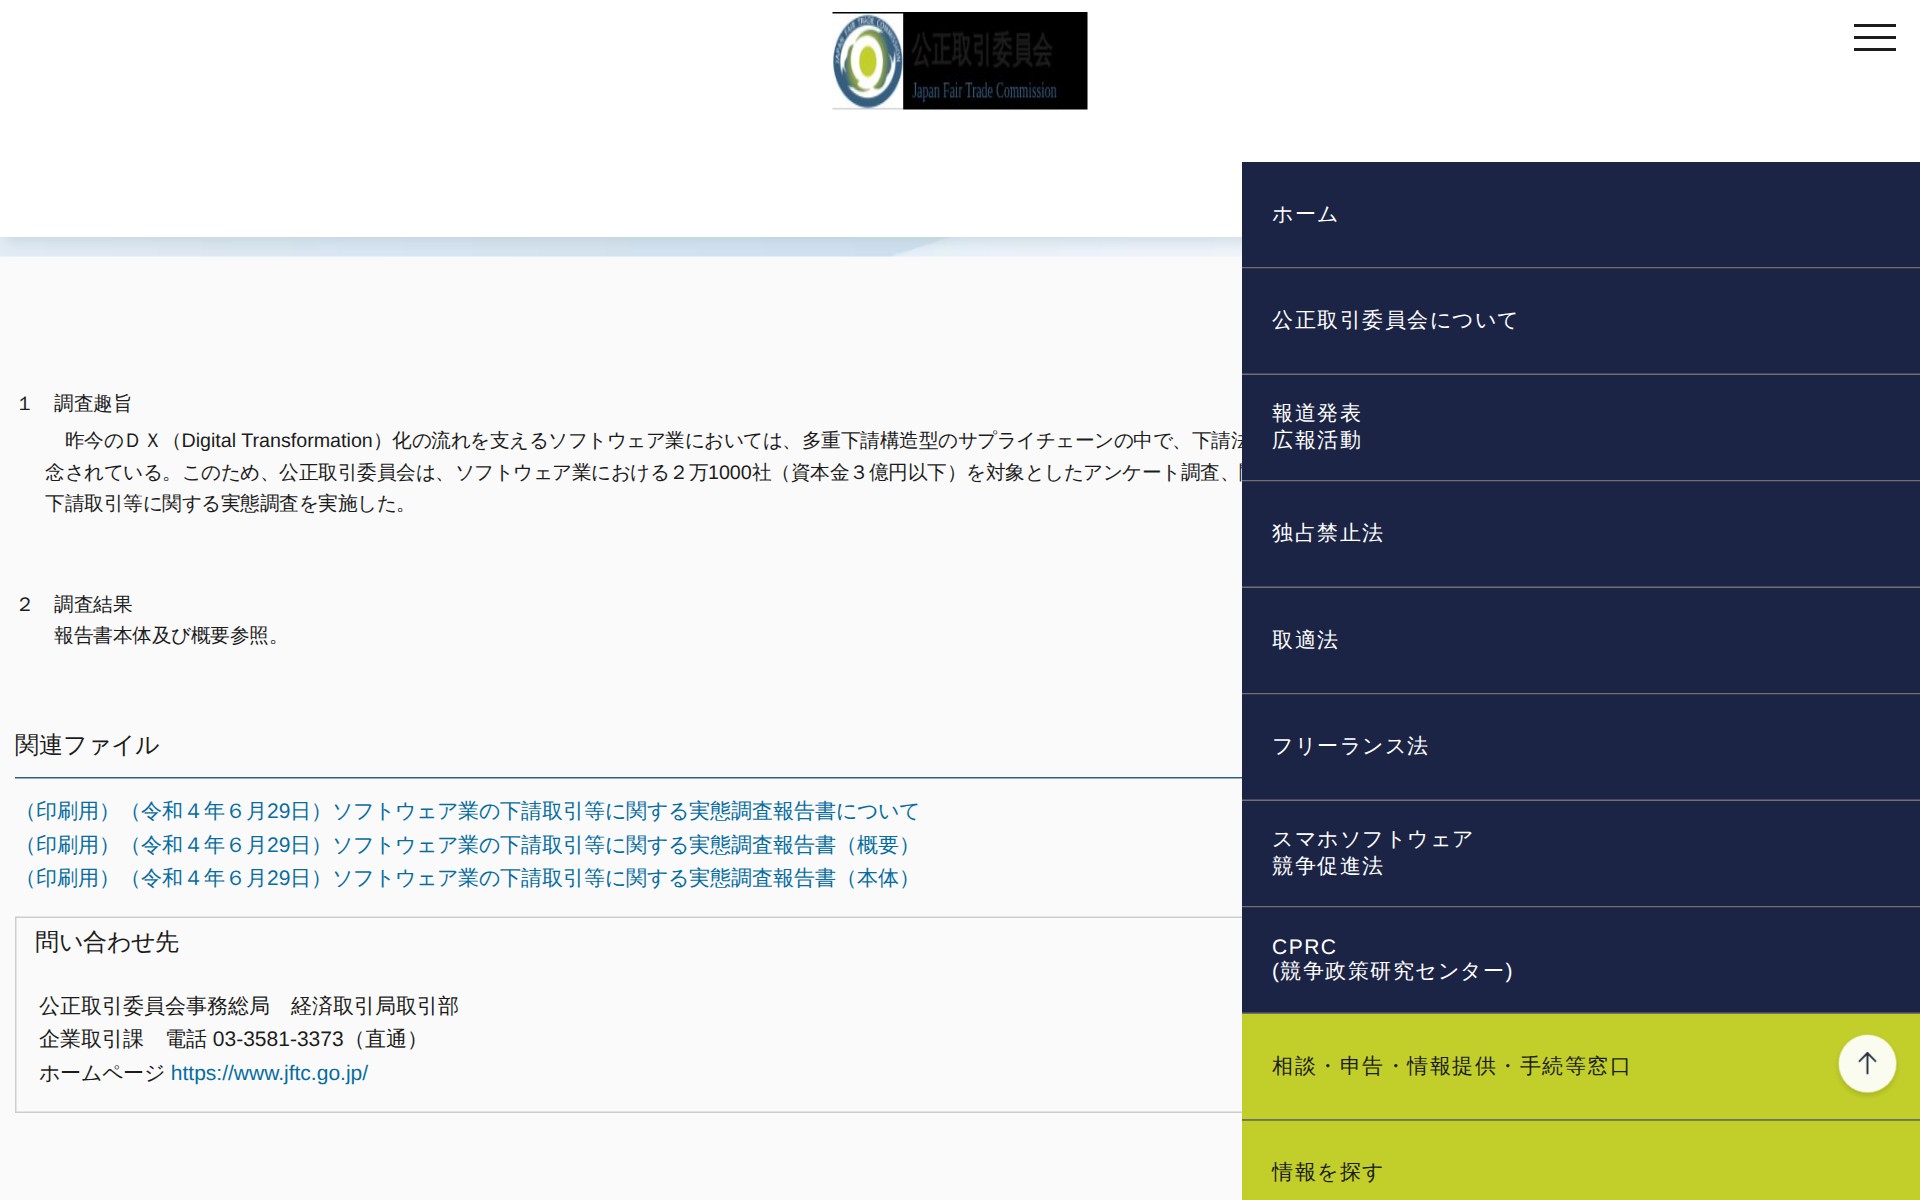
Task: Click the scroll-to-top arrow button
Action: pos(1866,1063)
